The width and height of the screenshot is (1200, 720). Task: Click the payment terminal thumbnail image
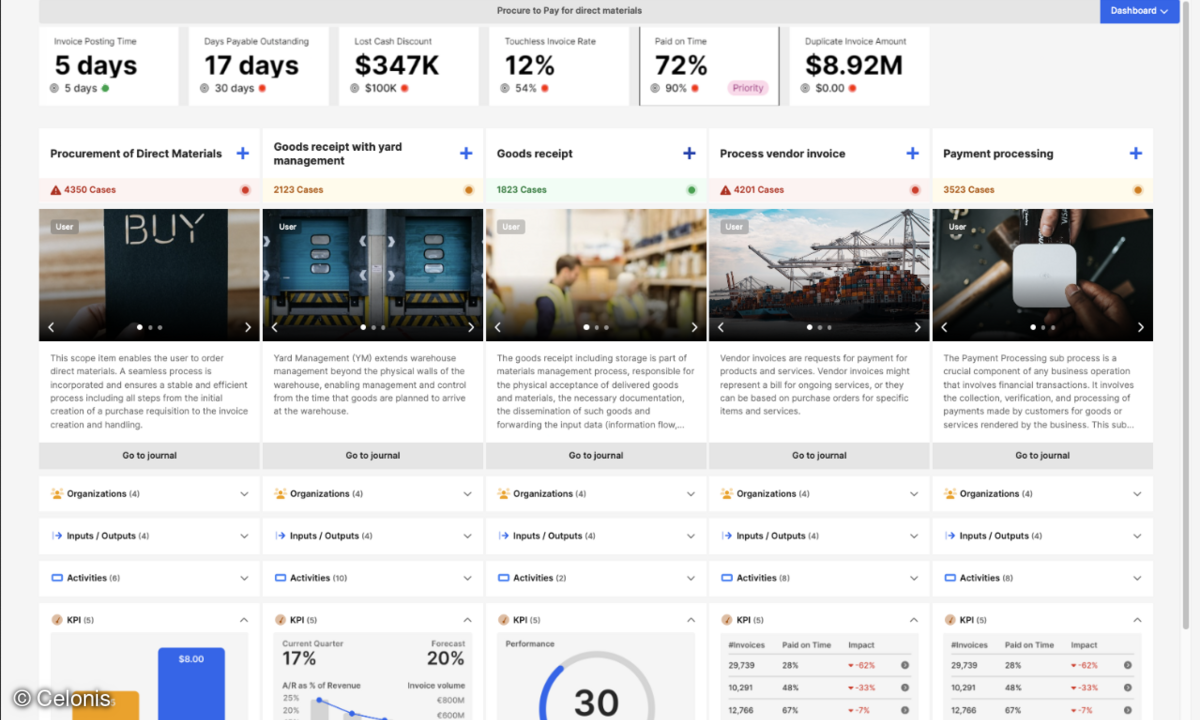coord(1043,275)
